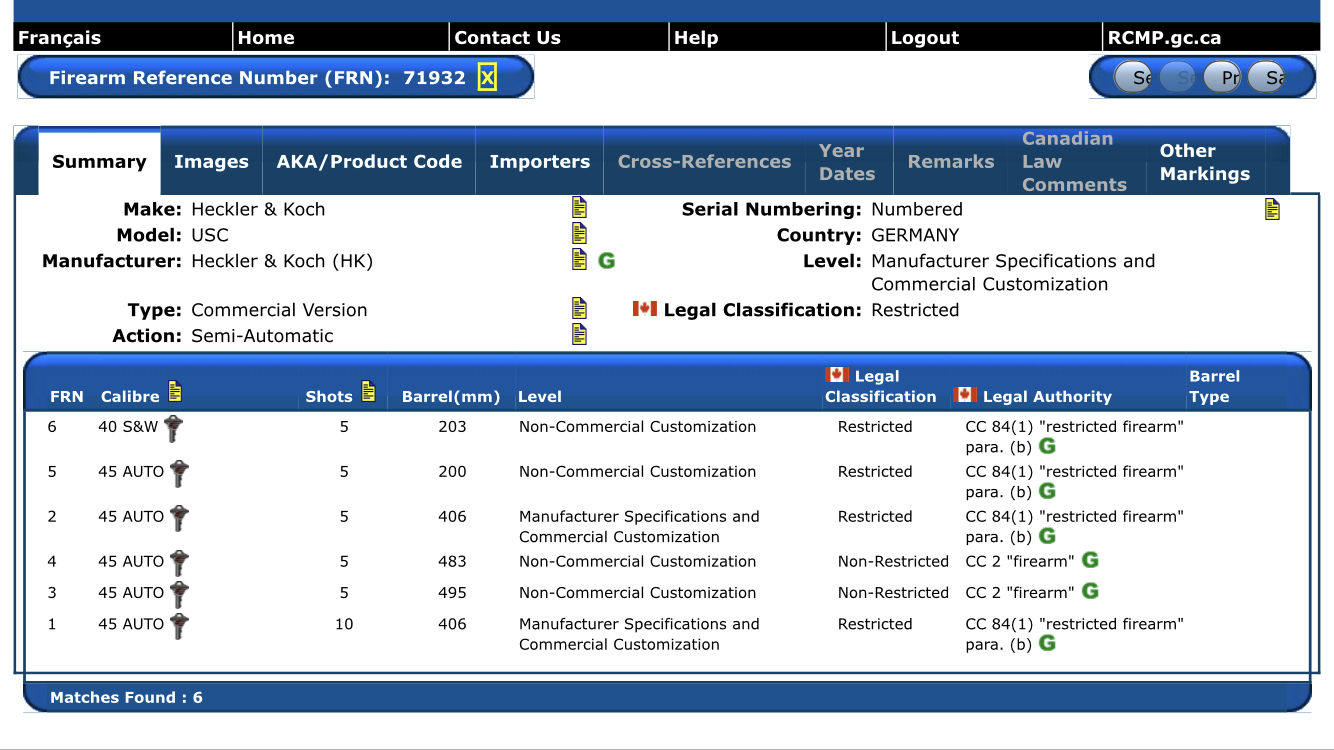
Task: Click the note icon beside Action field
Action: (x=579, y=335)
